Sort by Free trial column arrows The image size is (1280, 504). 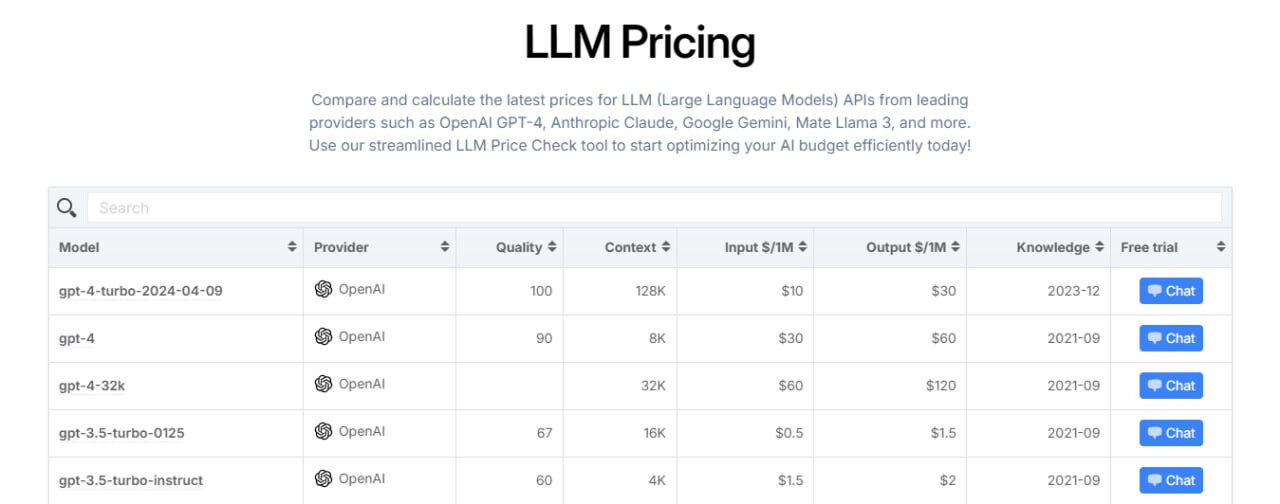[x=1221, y=247]
